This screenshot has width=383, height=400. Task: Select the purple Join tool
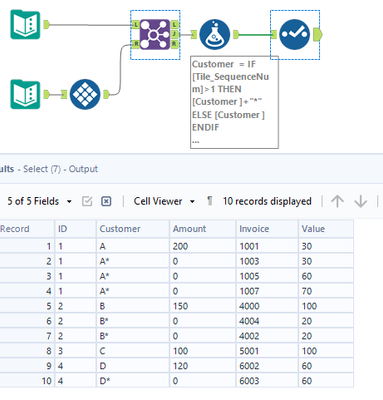[155, 34]
